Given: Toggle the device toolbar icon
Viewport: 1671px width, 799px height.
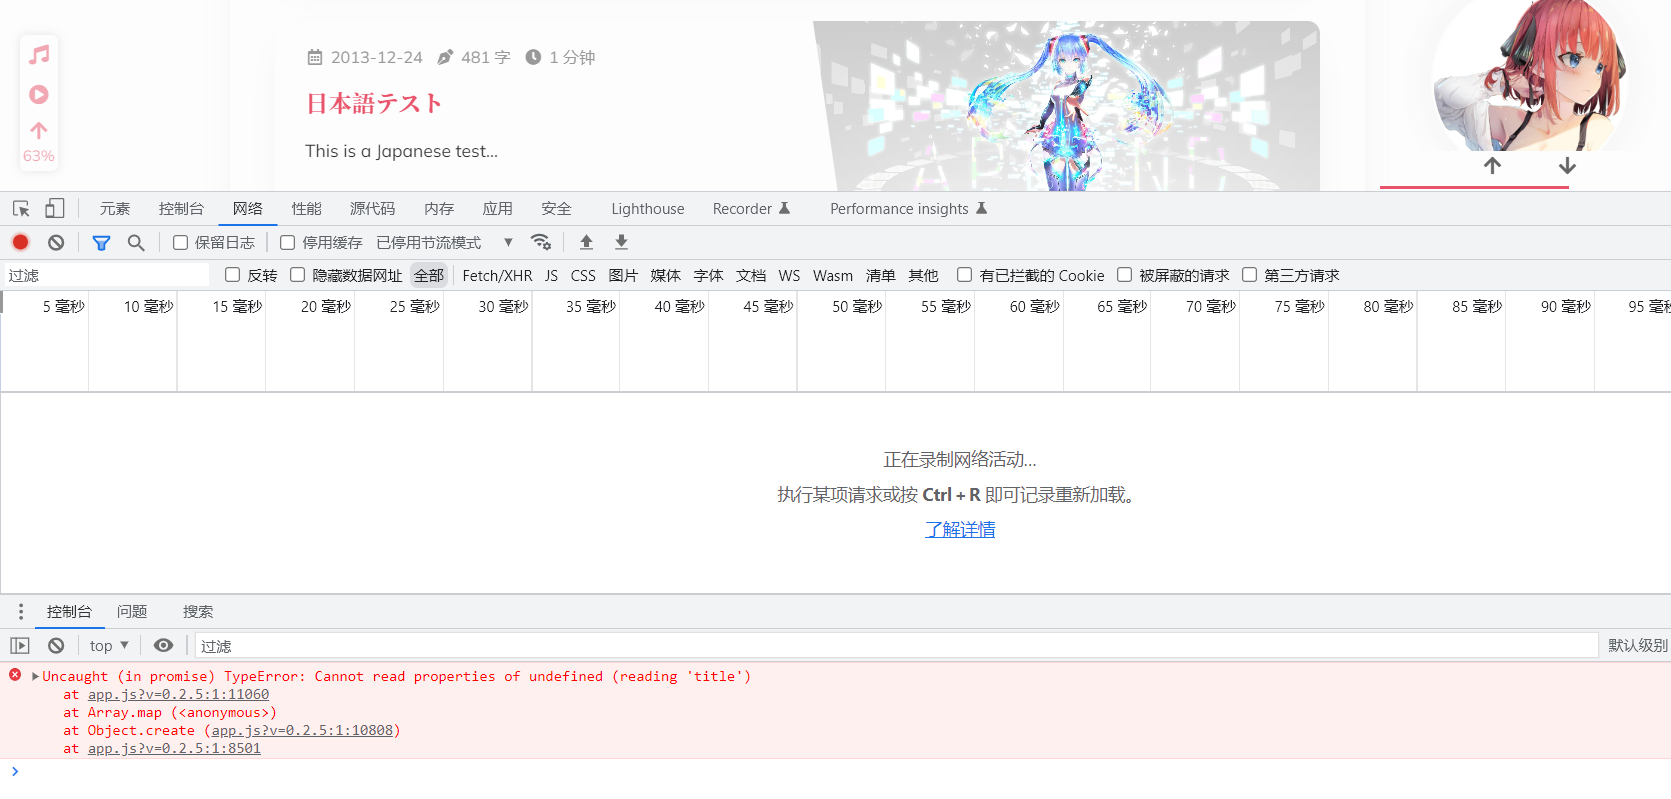Looking at the screenshot, I should (x=54, y=208).
